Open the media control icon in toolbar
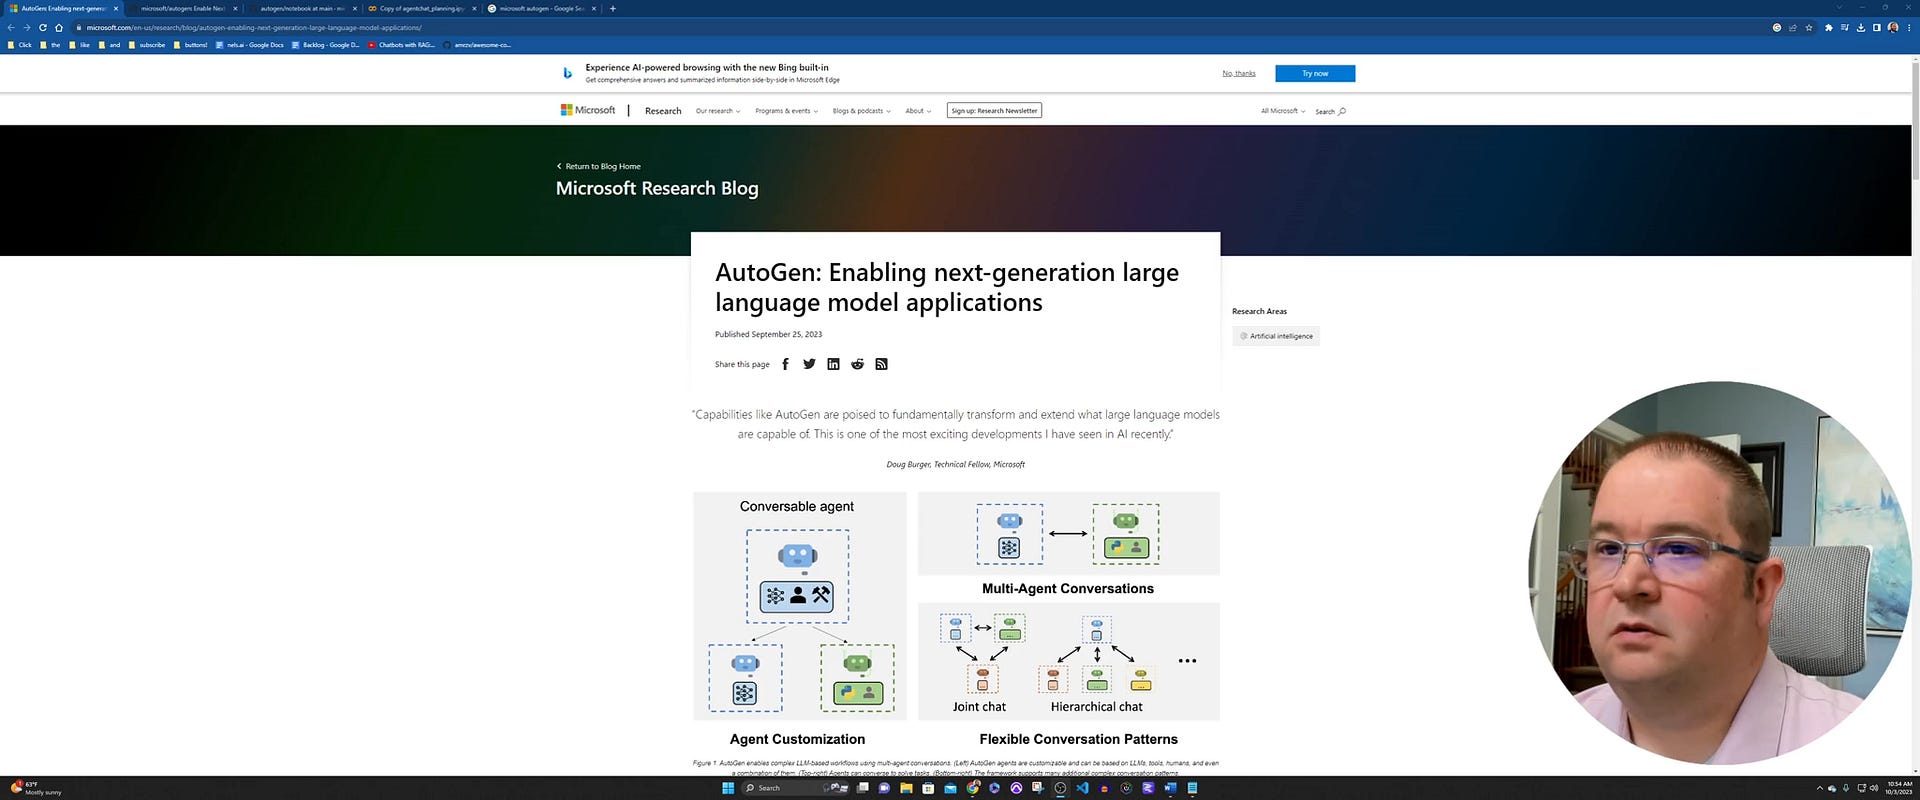This screenshot has width=1920, height=800. pyautogui.click(x=1845, y=28)
